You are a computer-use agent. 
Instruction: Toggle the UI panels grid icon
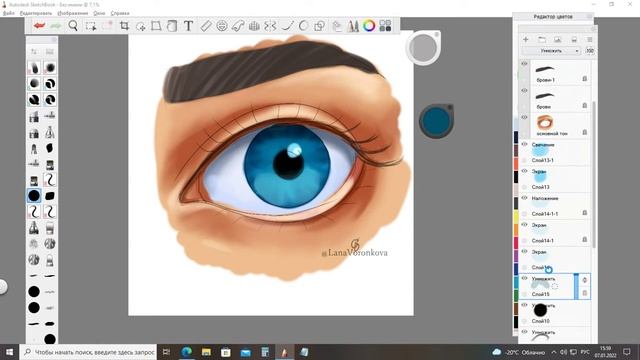pyautogui.click(x=385, y=26)
